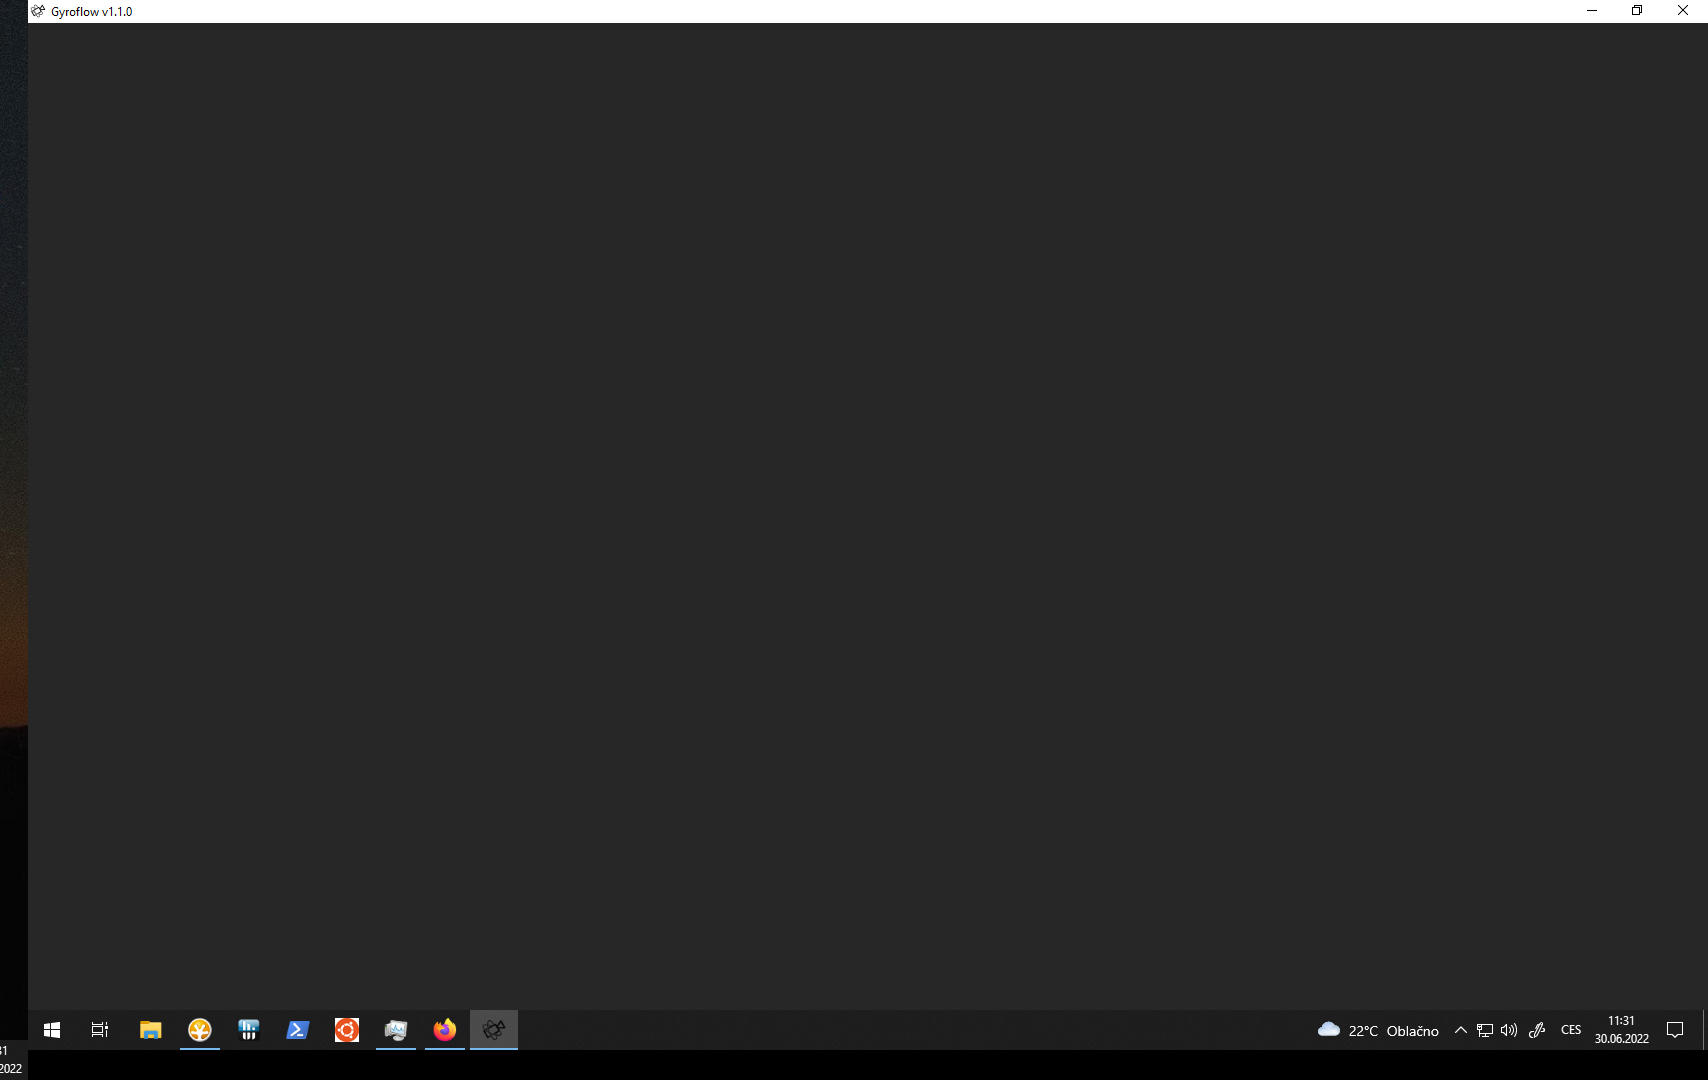Click the Gyroflow v1.1.0 window title text
This screenshot has width=1708, height=1080.
coord(92,12)
